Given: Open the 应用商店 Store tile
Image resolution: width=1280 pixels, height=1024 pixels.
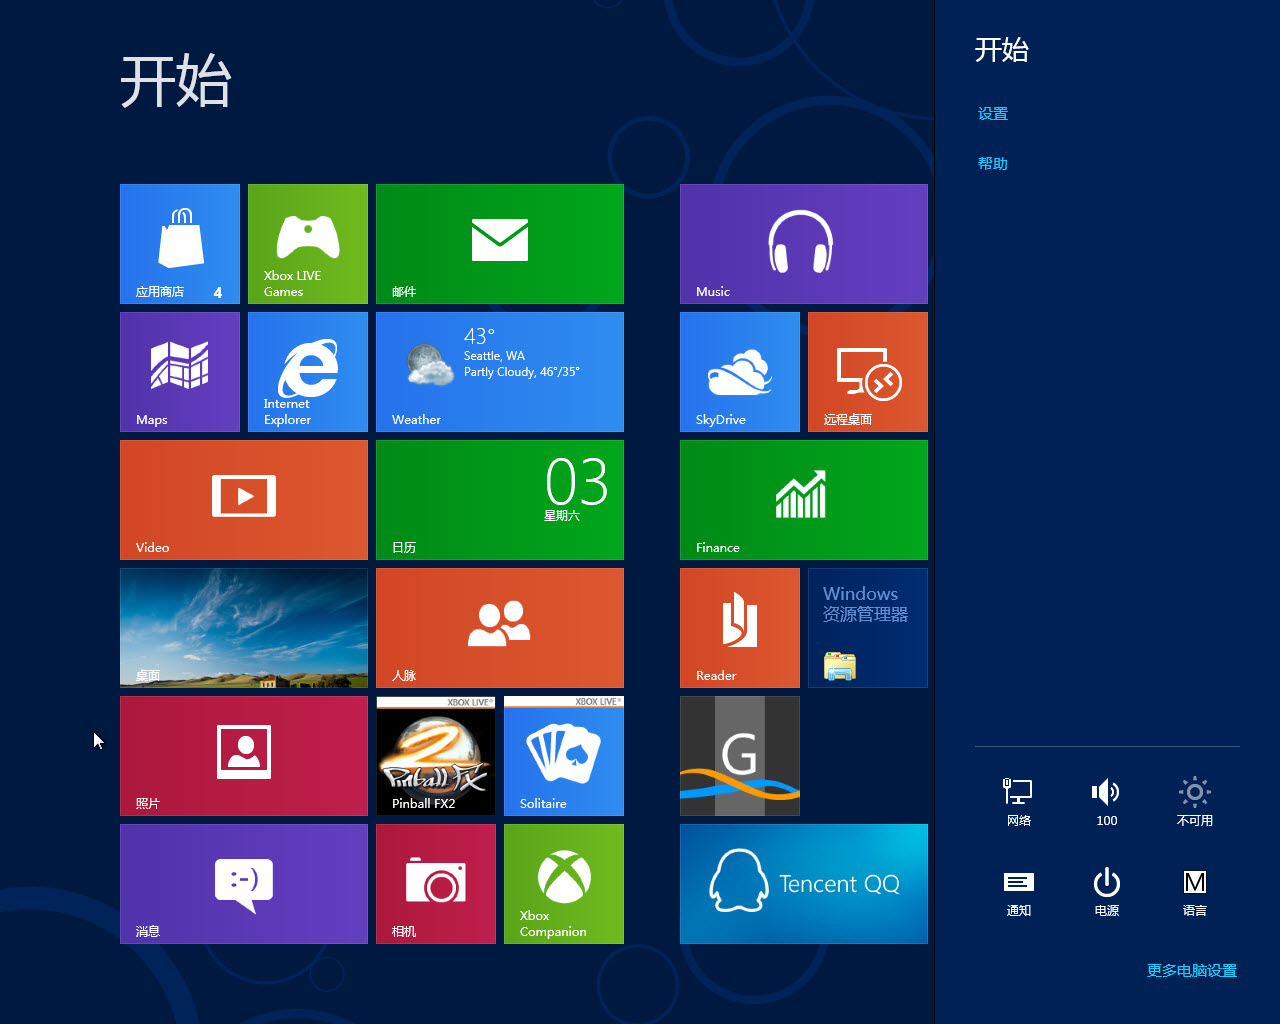Looking at the screenshot, I should click(x=180, y=244).
